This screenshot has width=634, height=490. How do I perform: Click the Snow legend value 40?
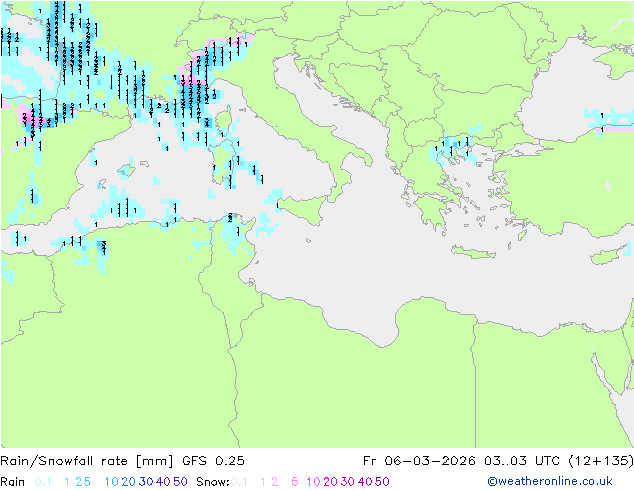click(x=365, y=482)
